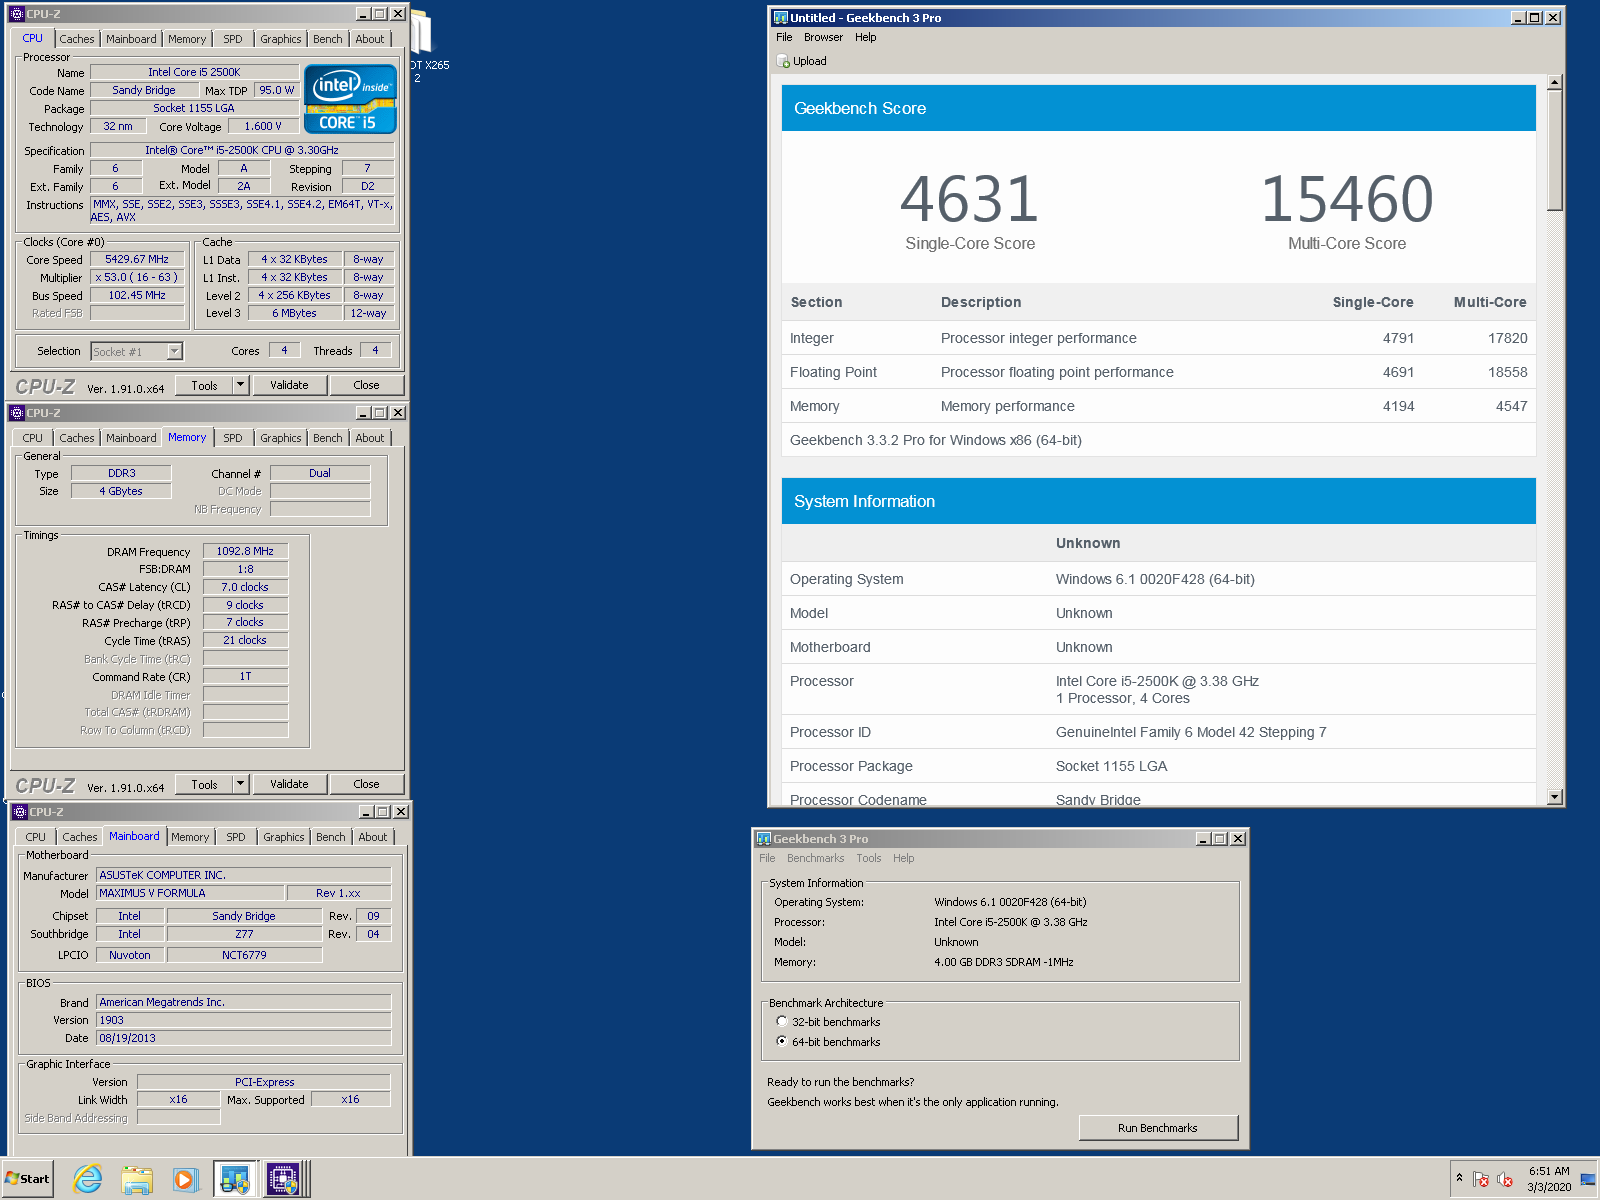The image size is (1600, 1200).
Task: Open the Start menu orb
Action: click(x=27, y=1179)
